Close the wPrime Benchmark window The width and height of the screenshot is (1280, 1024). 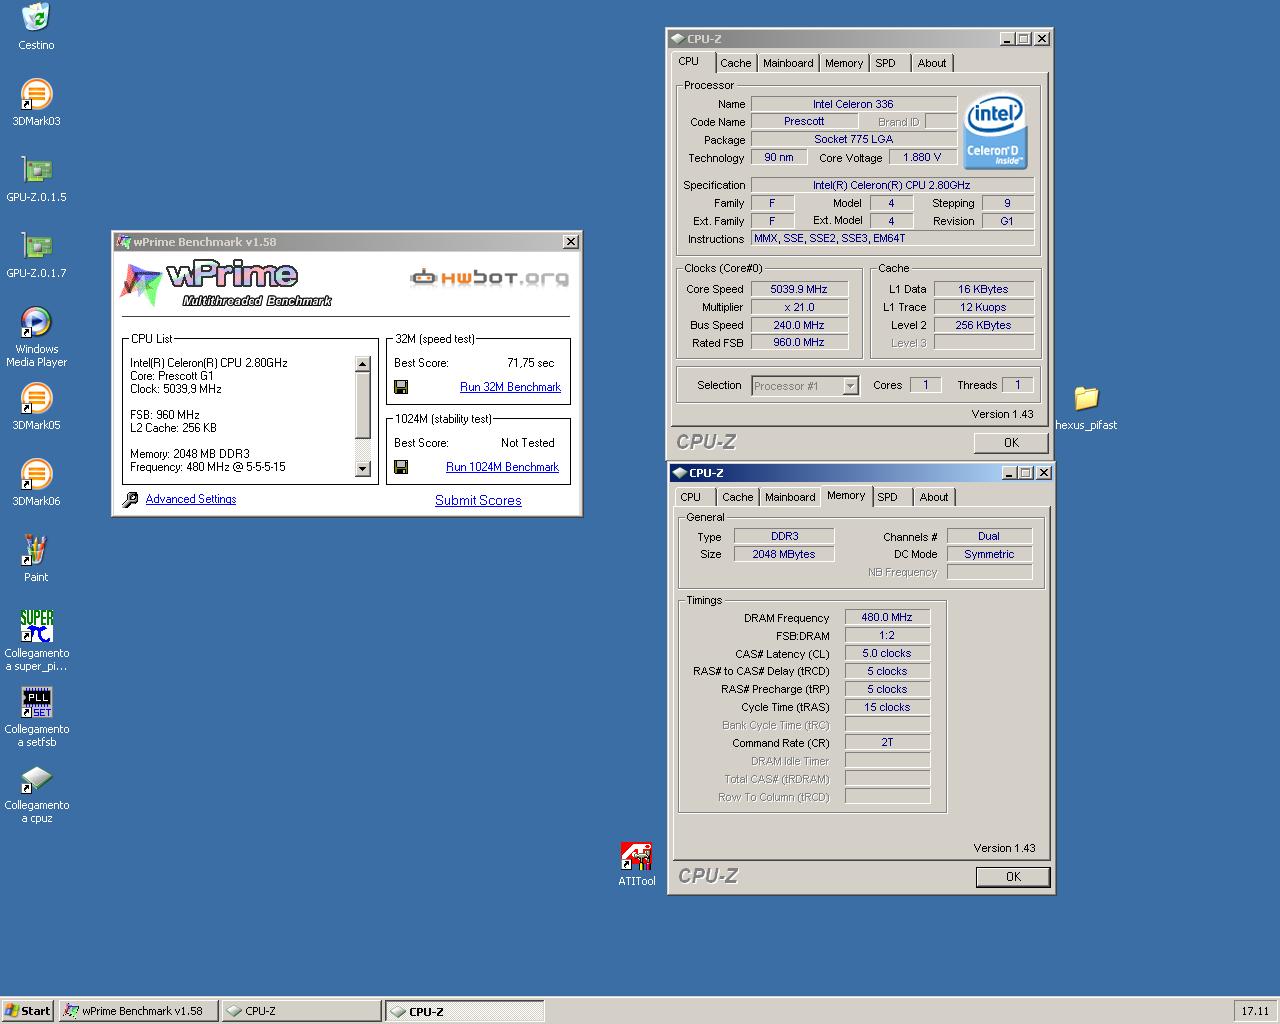pyautogui.click(x=570, y=241)
